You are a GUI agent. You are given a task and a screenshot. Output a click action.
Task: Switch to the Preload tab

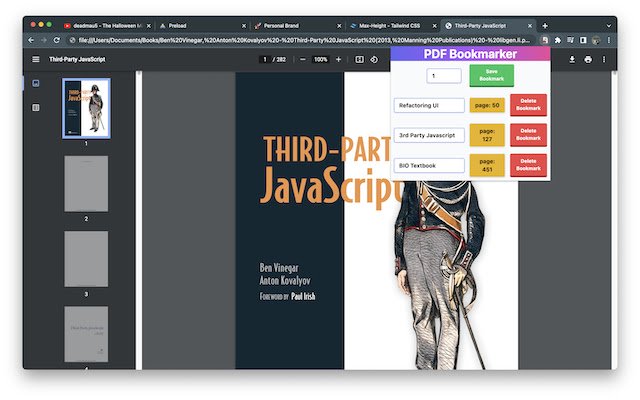(x=200, y=26)
